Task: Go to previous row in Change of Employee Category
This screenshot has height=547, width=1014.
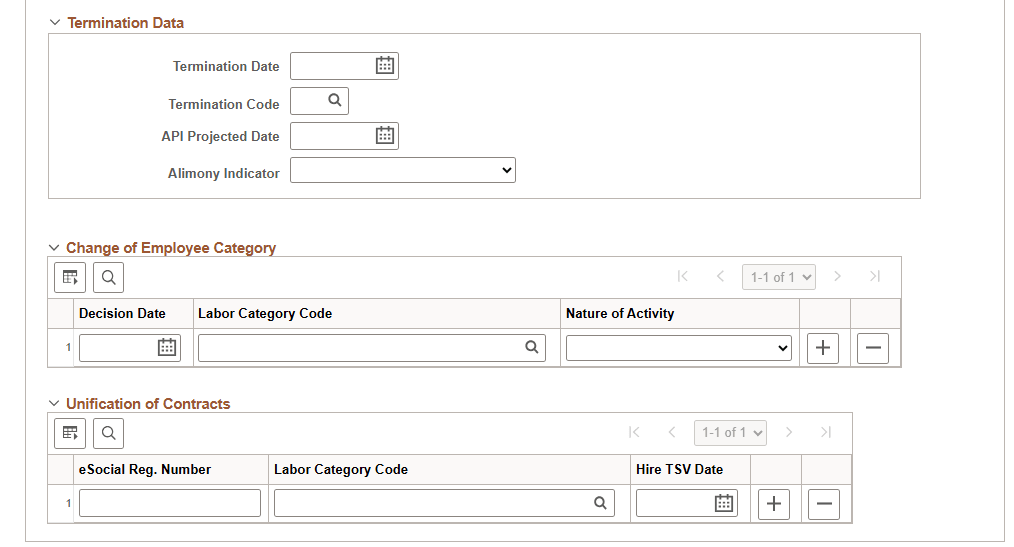Action: tap(720, 277)
